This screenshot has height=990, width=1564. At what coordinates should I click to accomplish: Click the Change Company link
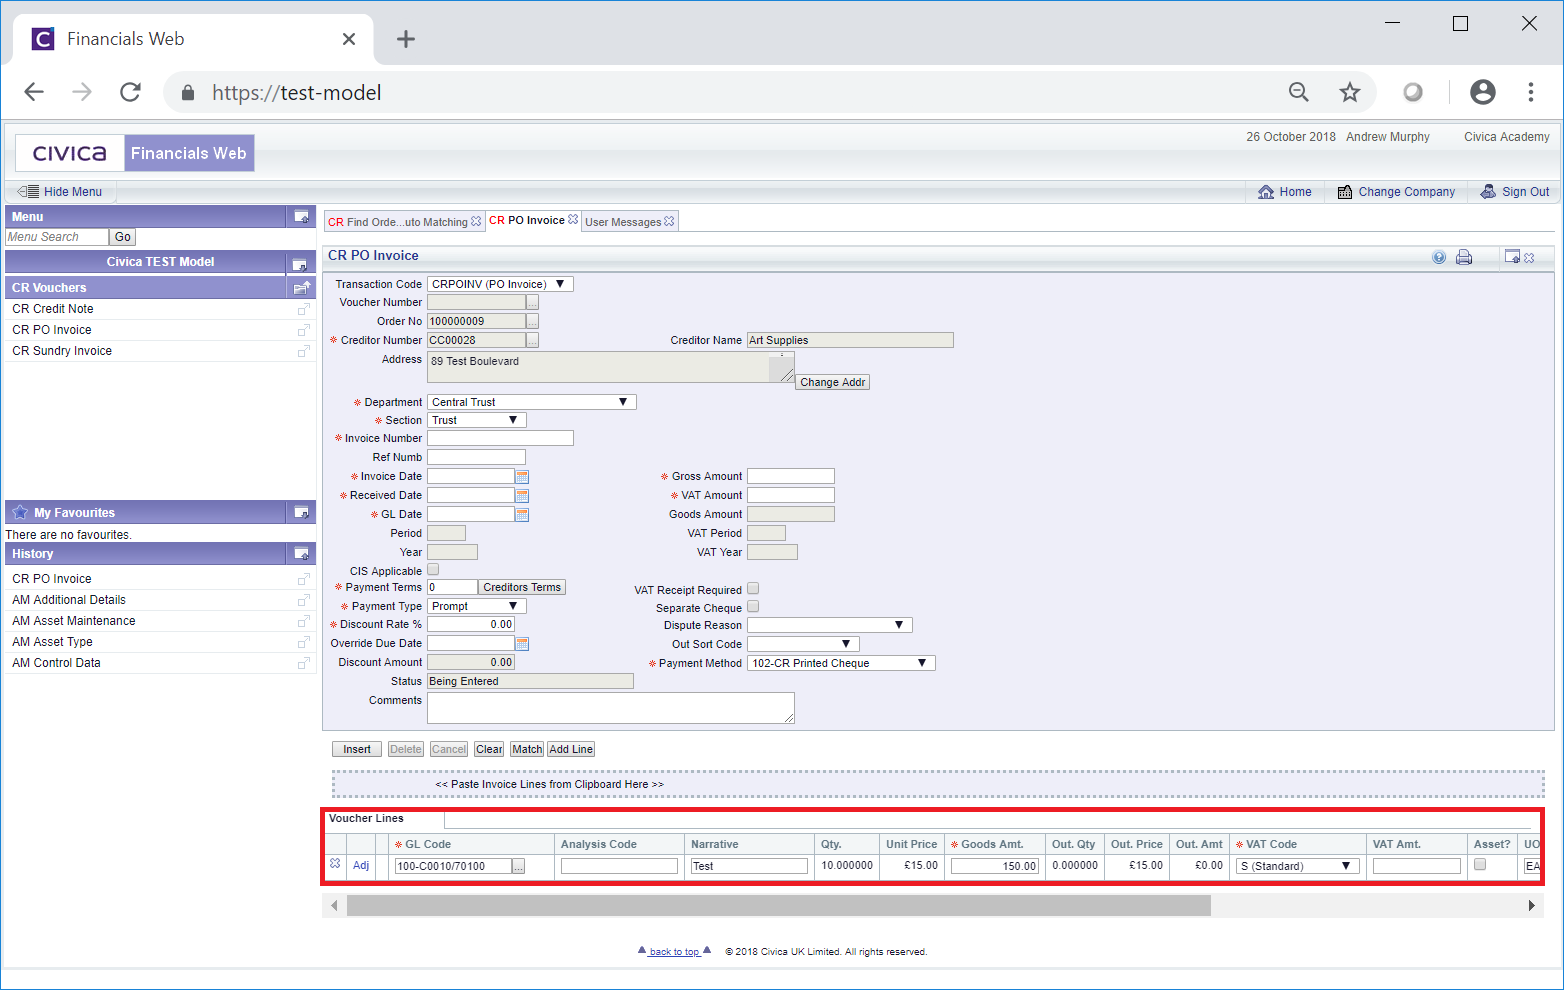[1396, 192]
